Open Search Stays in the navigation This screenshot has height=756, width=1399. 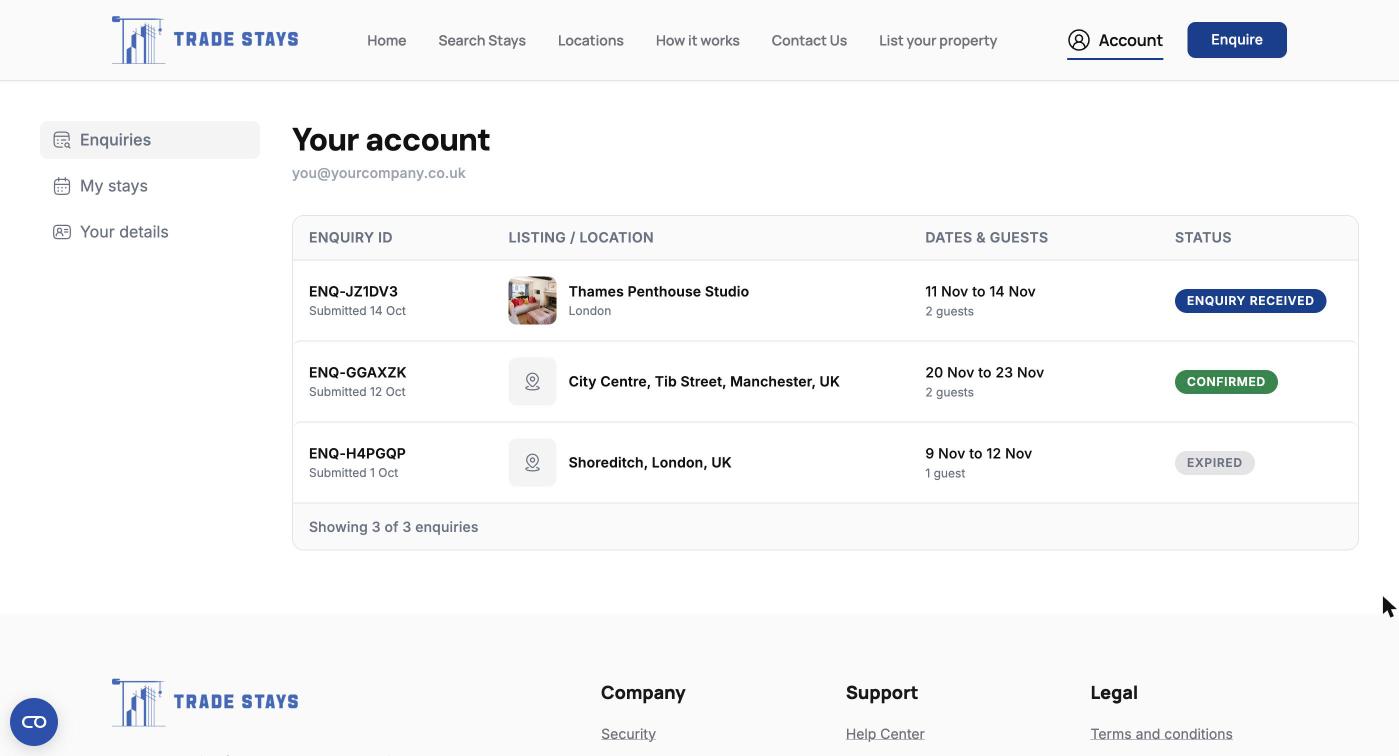482,41
